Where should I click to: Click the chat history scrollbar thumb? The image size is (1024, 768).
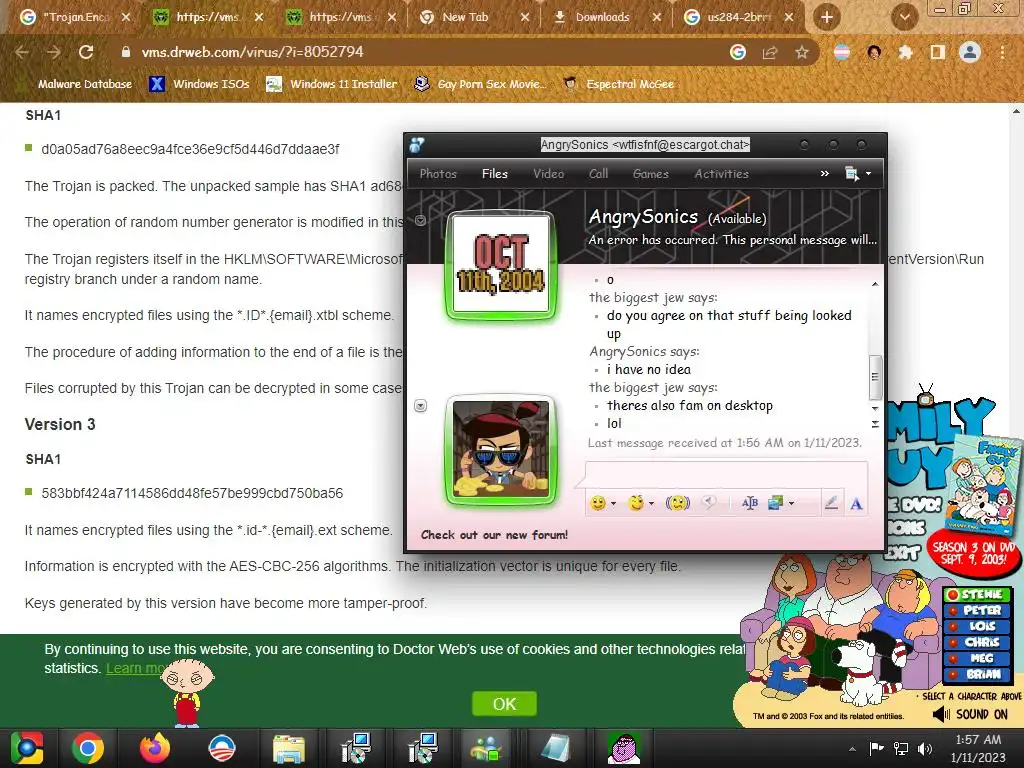(875, 377)
